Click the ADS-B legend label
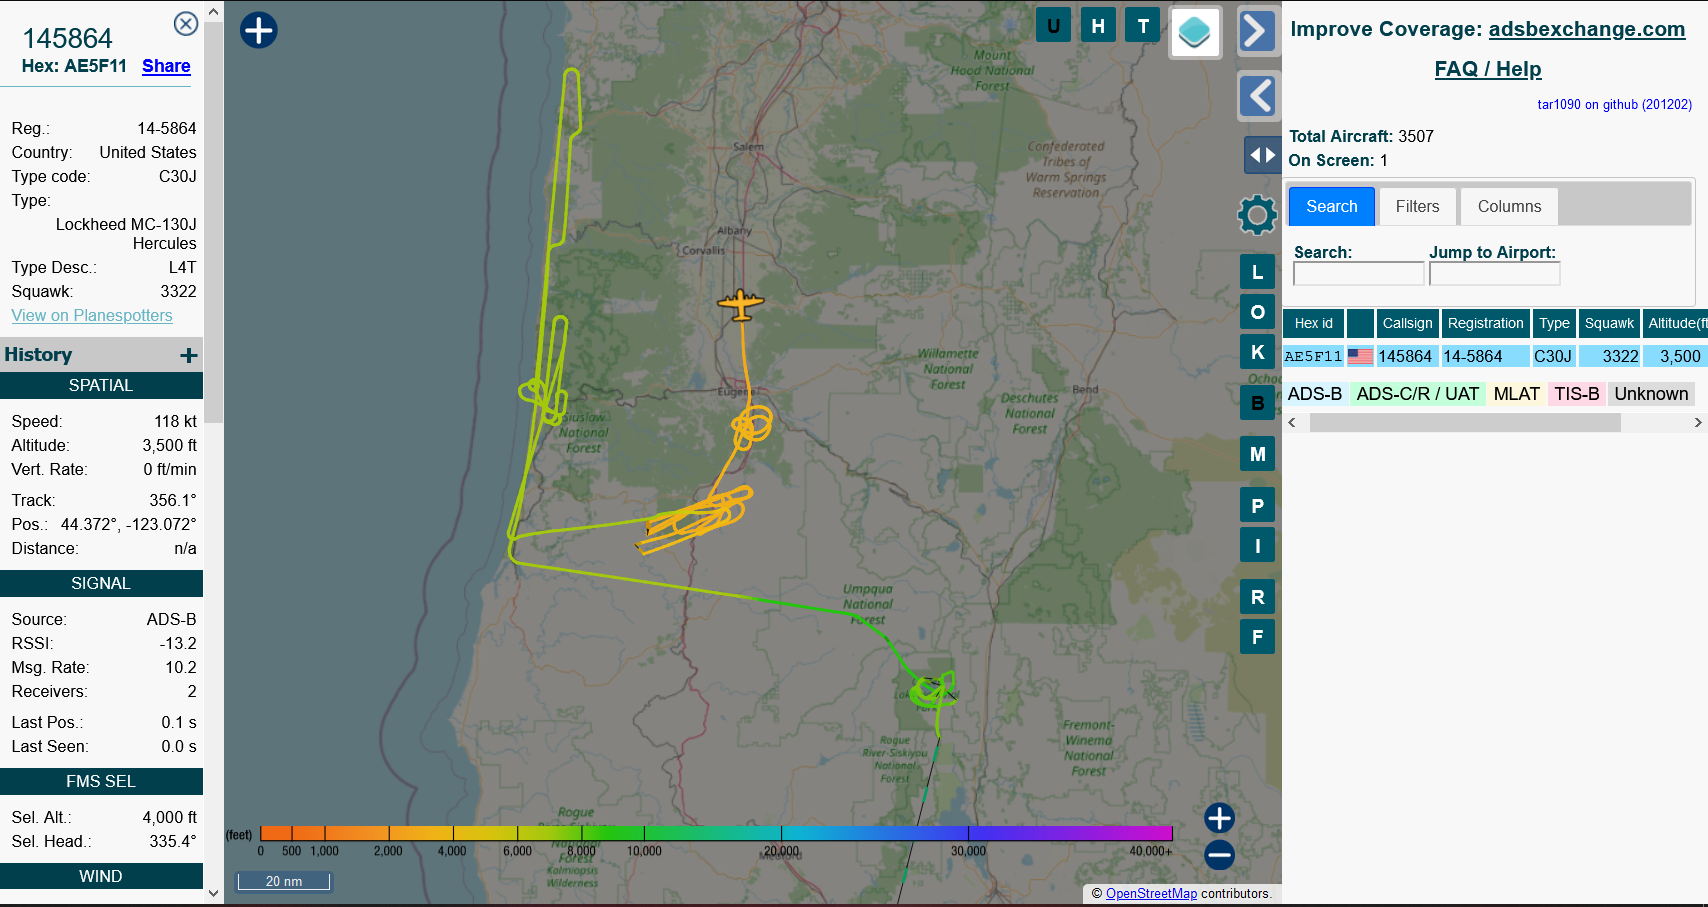1708x907 pixels. (x=1315, y=394)
